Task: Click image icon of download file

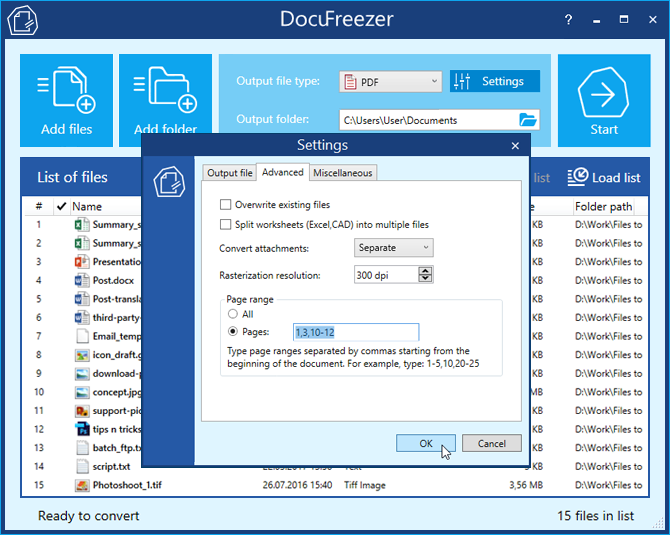Action: click(x=82, y=373)
